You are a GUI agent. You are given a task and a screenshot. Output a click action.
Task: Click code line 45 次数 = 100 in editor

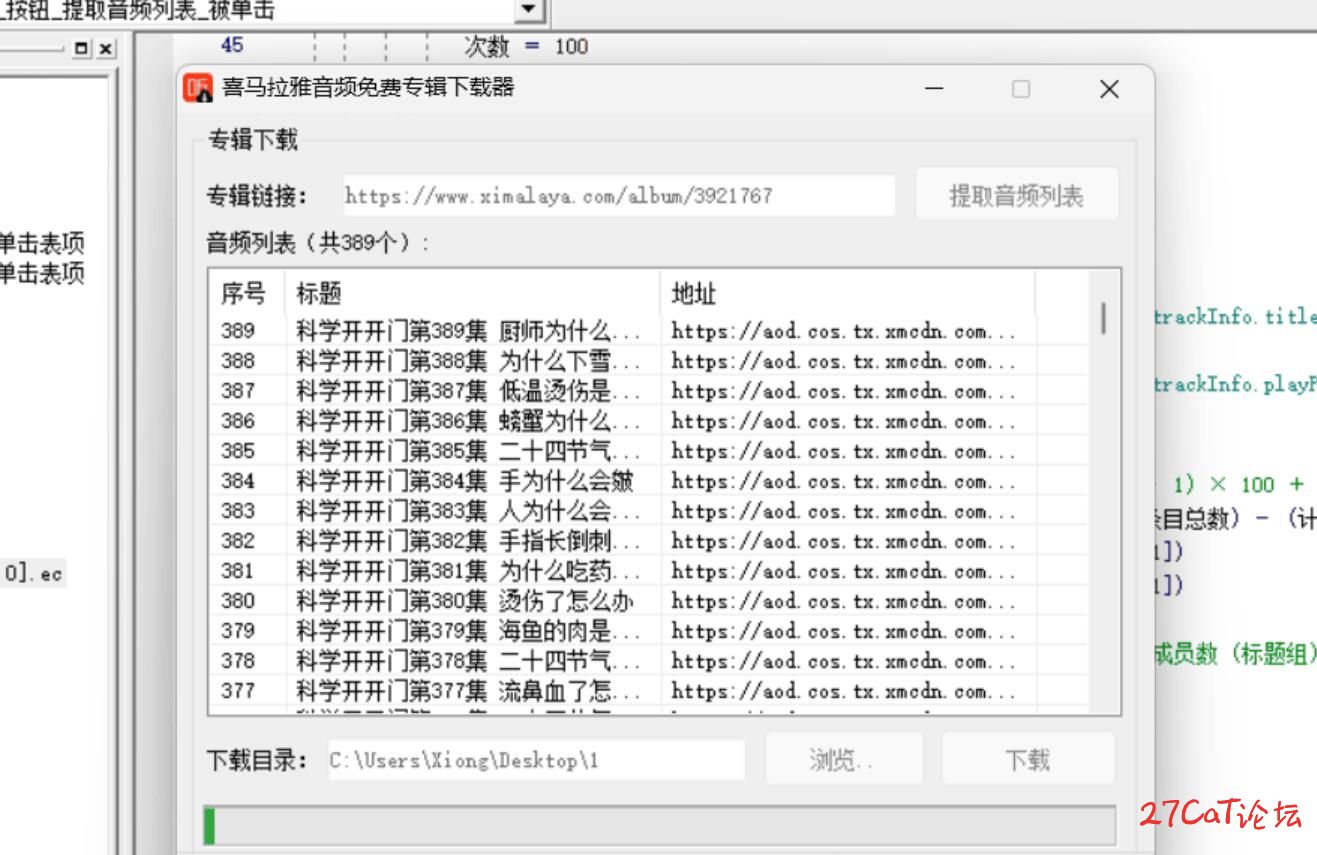526,46
